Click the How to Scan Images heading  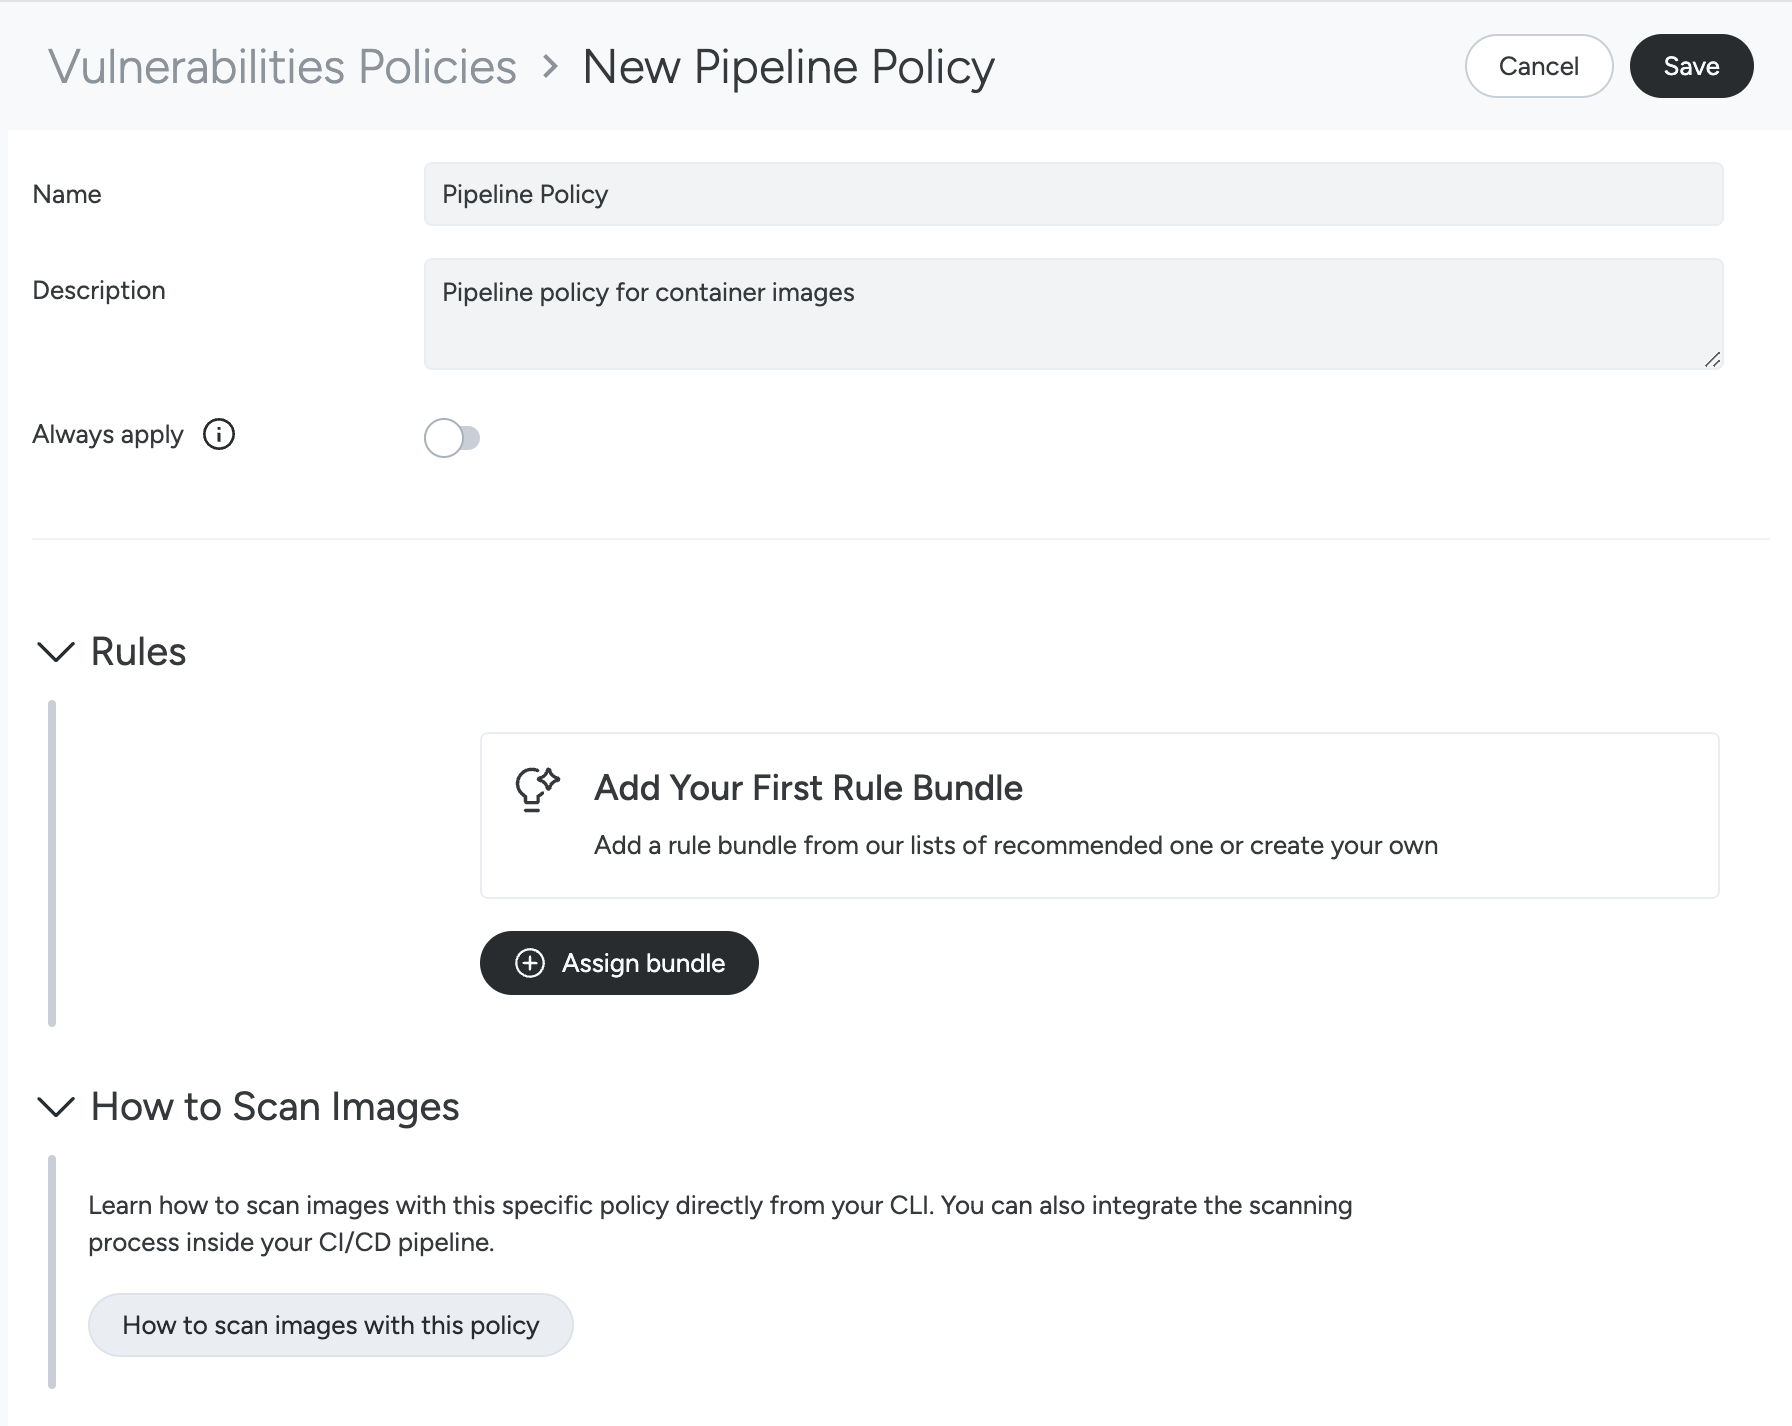click(275, 1107)
